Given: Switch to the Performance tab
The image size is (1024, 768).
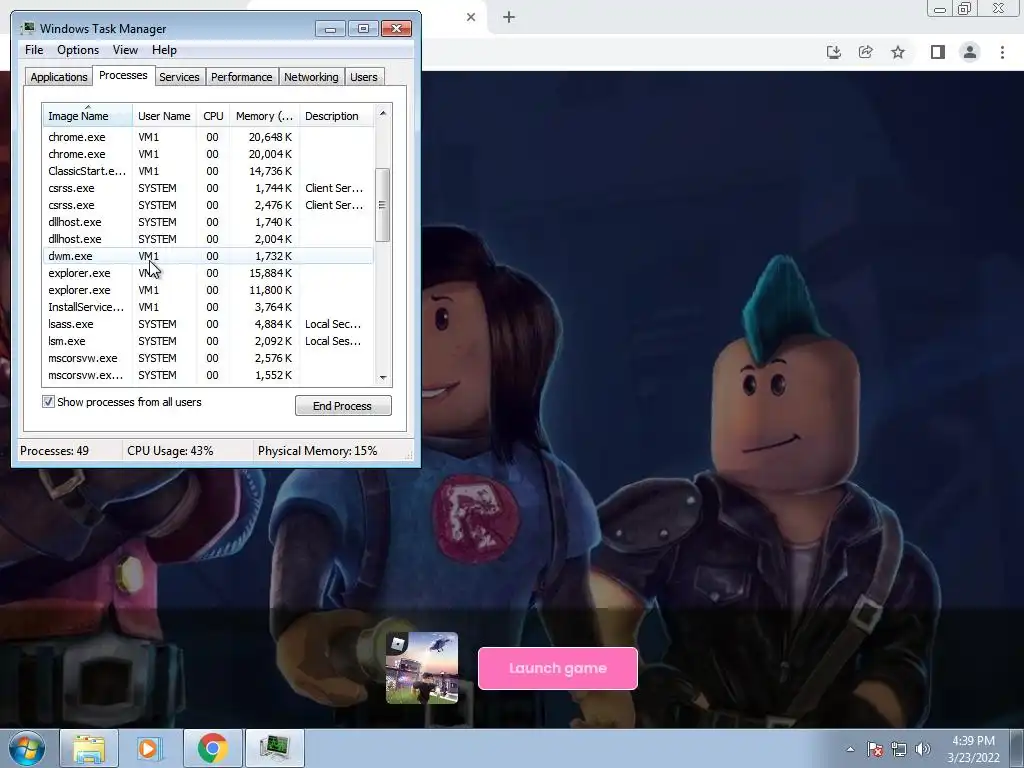Looking at the screenshot, I should coord(242,77).
